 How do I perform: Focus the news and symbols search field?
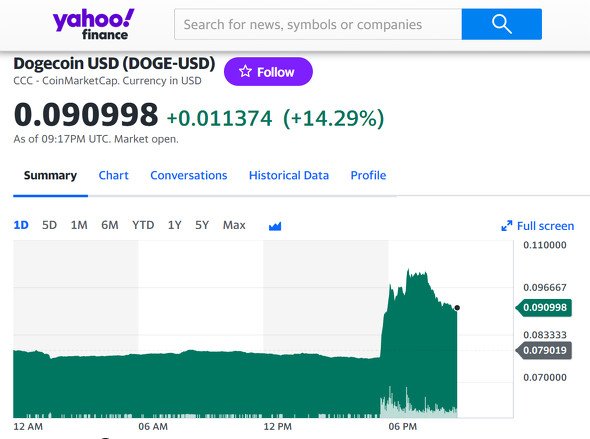click(318, 24)
